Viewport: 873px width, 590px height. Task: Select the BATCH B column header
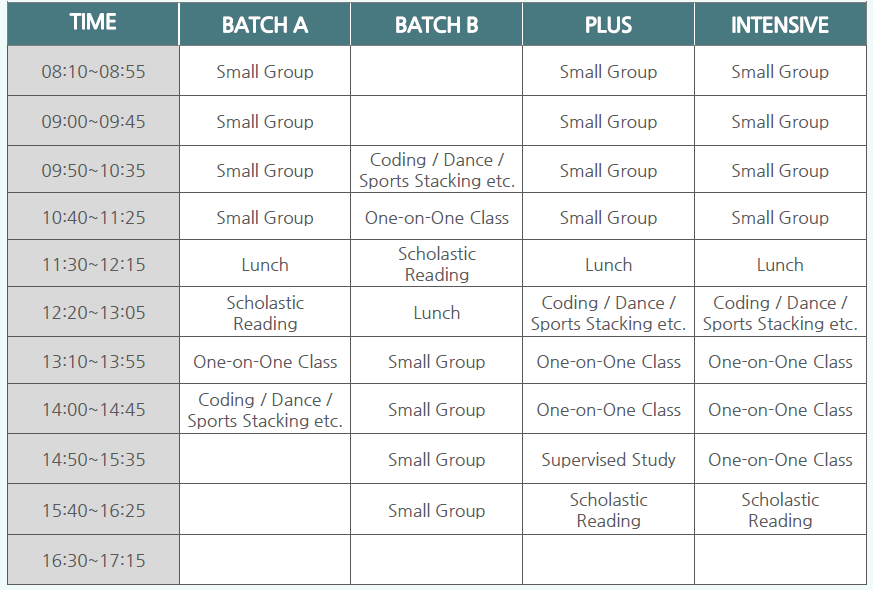pyautogui.click(x=436, y=23)
